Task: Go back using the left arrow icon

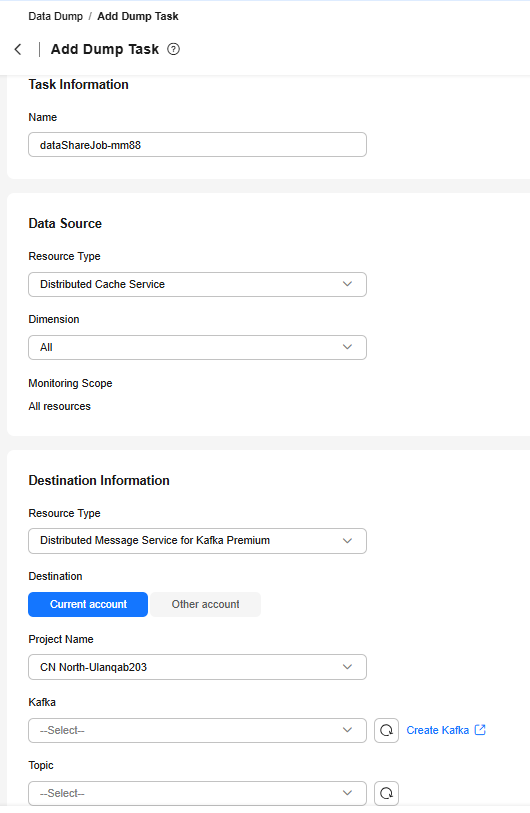Action: 18,49
